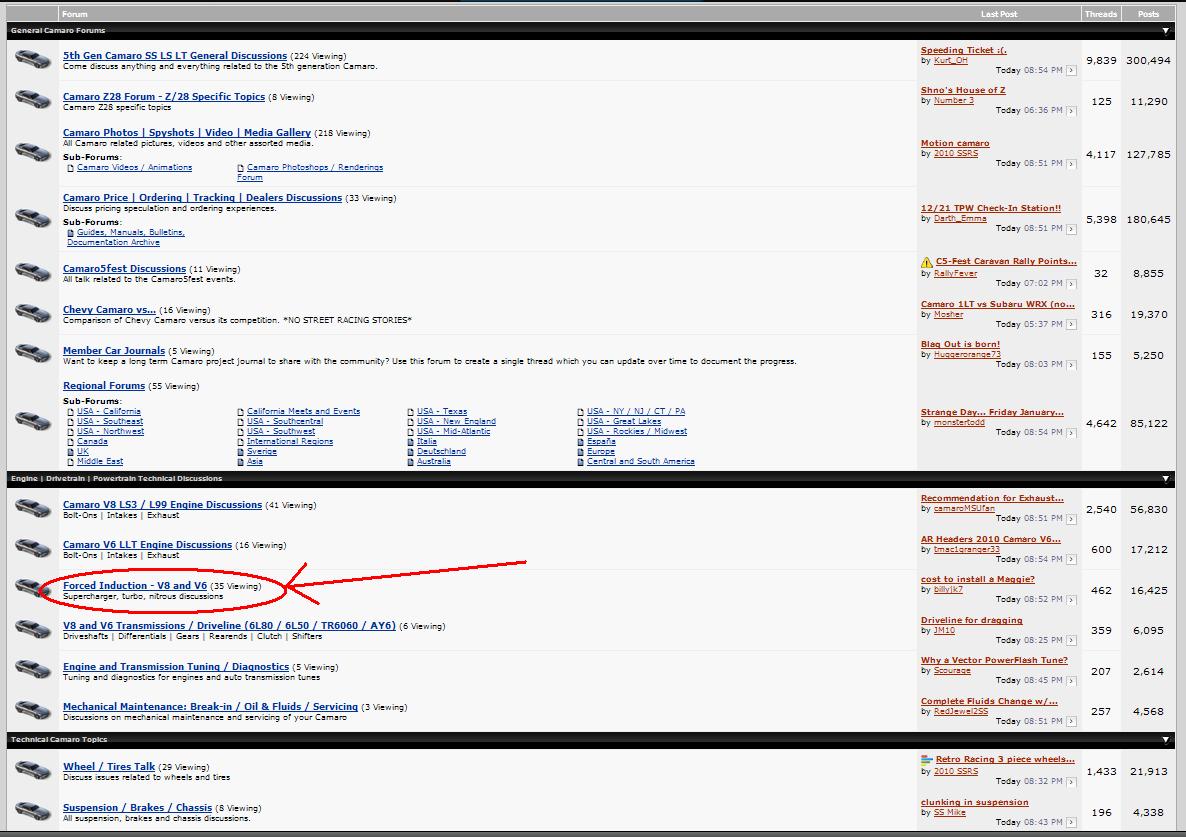1186x837 pixels.
Task: Collapse the Engine | Drivetrain | Powertrain section
Action: pos(1166,478)
